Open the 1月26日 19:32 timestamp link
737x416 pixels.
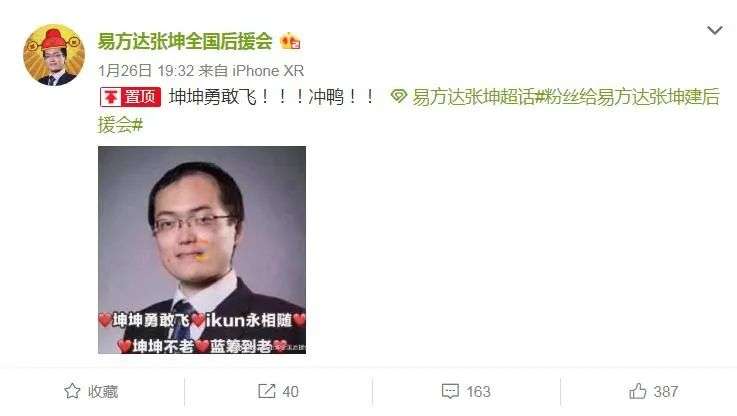click(146, 71)
